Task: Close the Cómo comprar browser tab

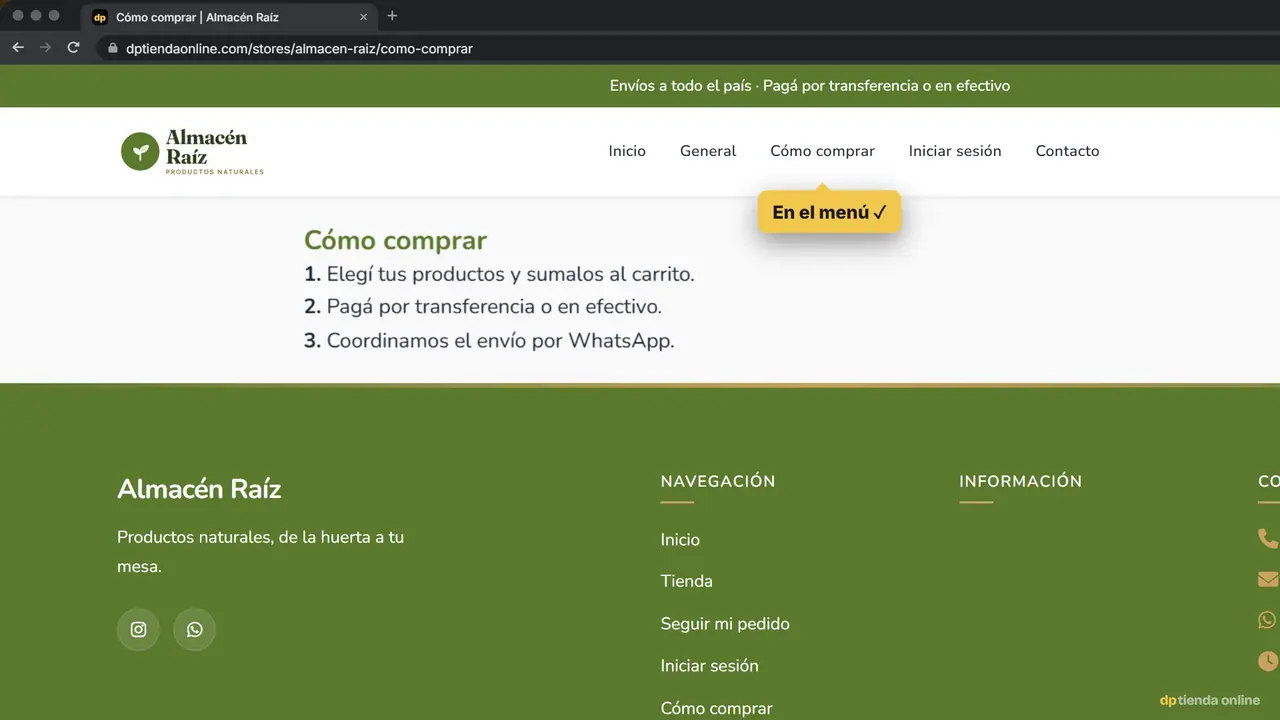Action: coord(363,17)
